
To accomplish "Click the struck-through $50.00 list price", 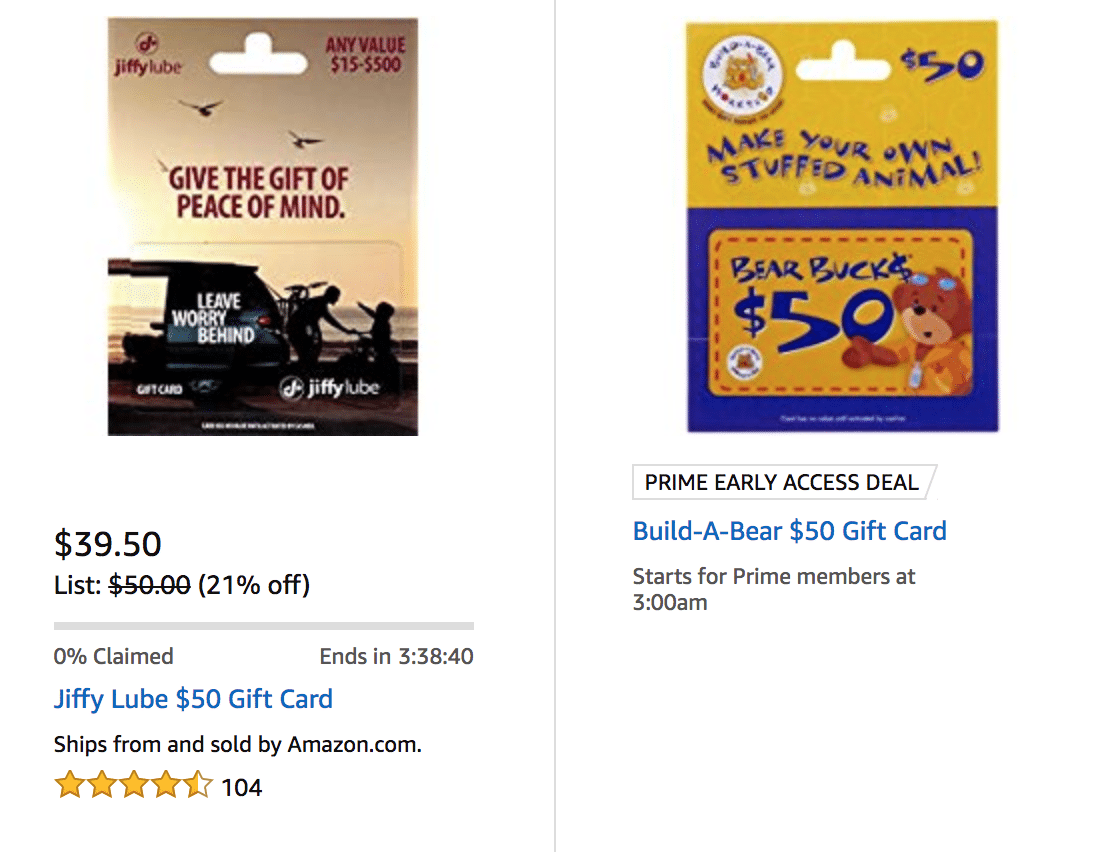I will click(x=148, y=585).
